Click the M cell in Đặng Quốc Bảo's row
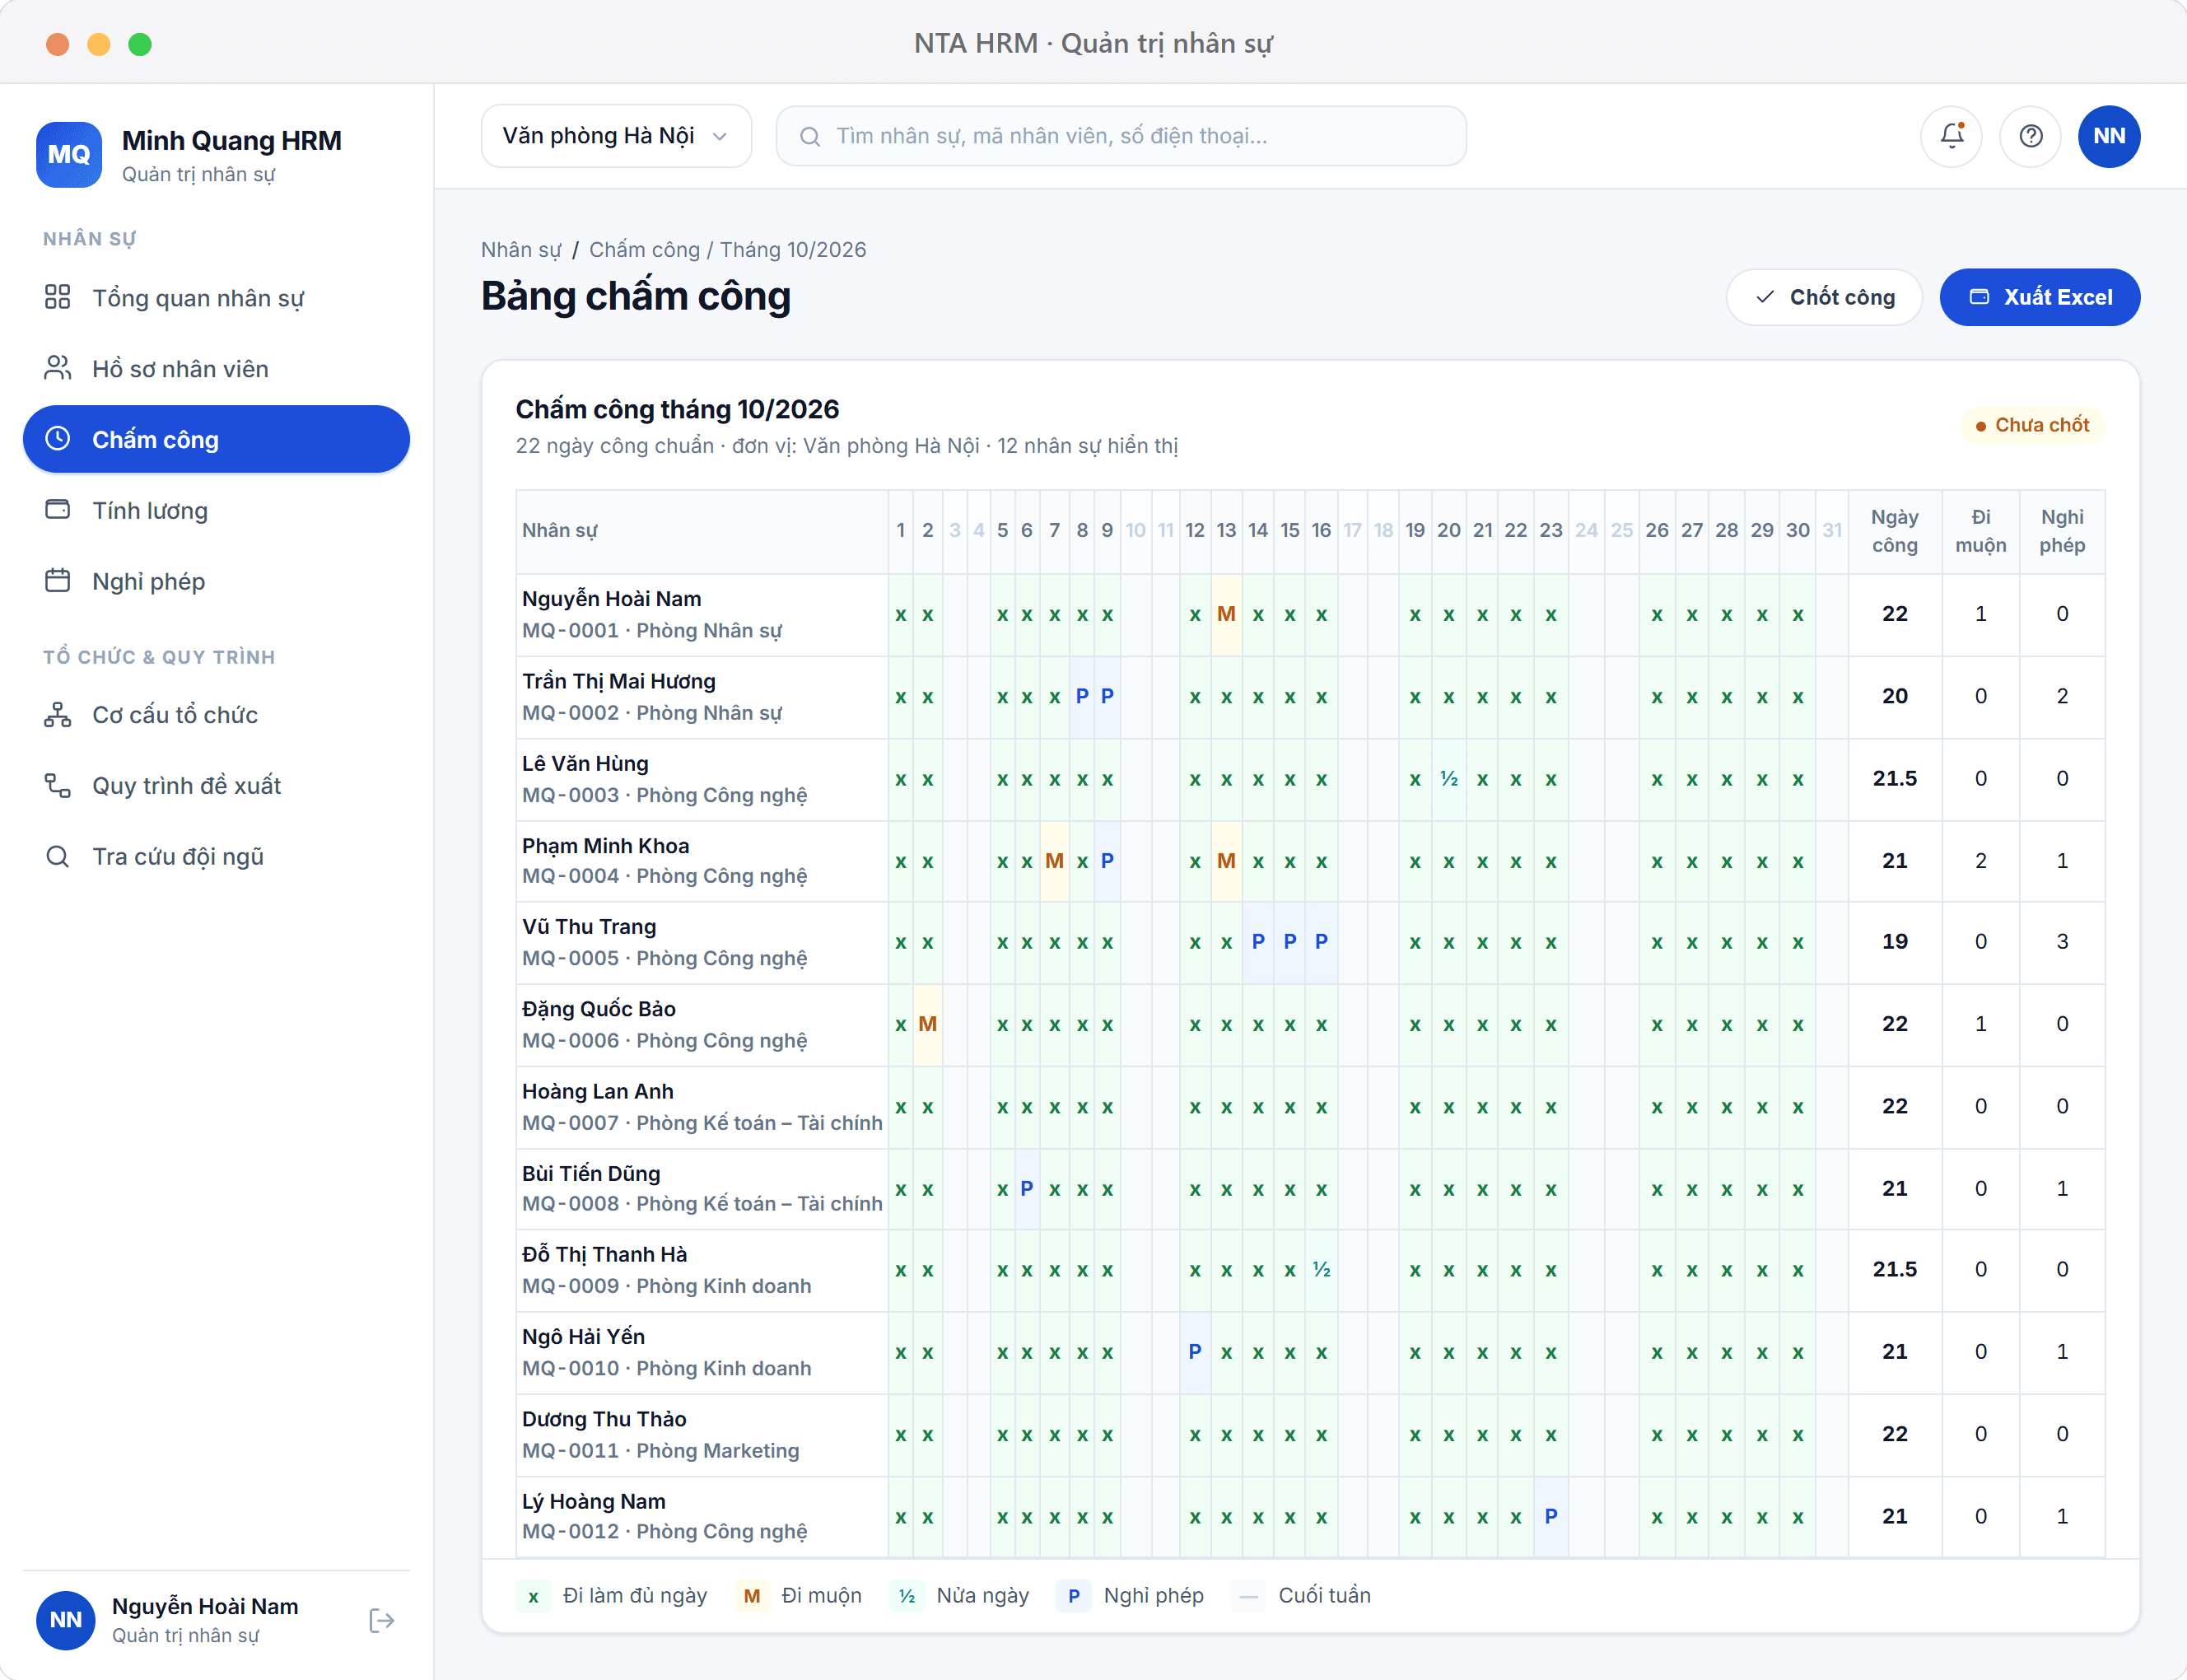2187x1680 pixels. tap(927, 1024)
